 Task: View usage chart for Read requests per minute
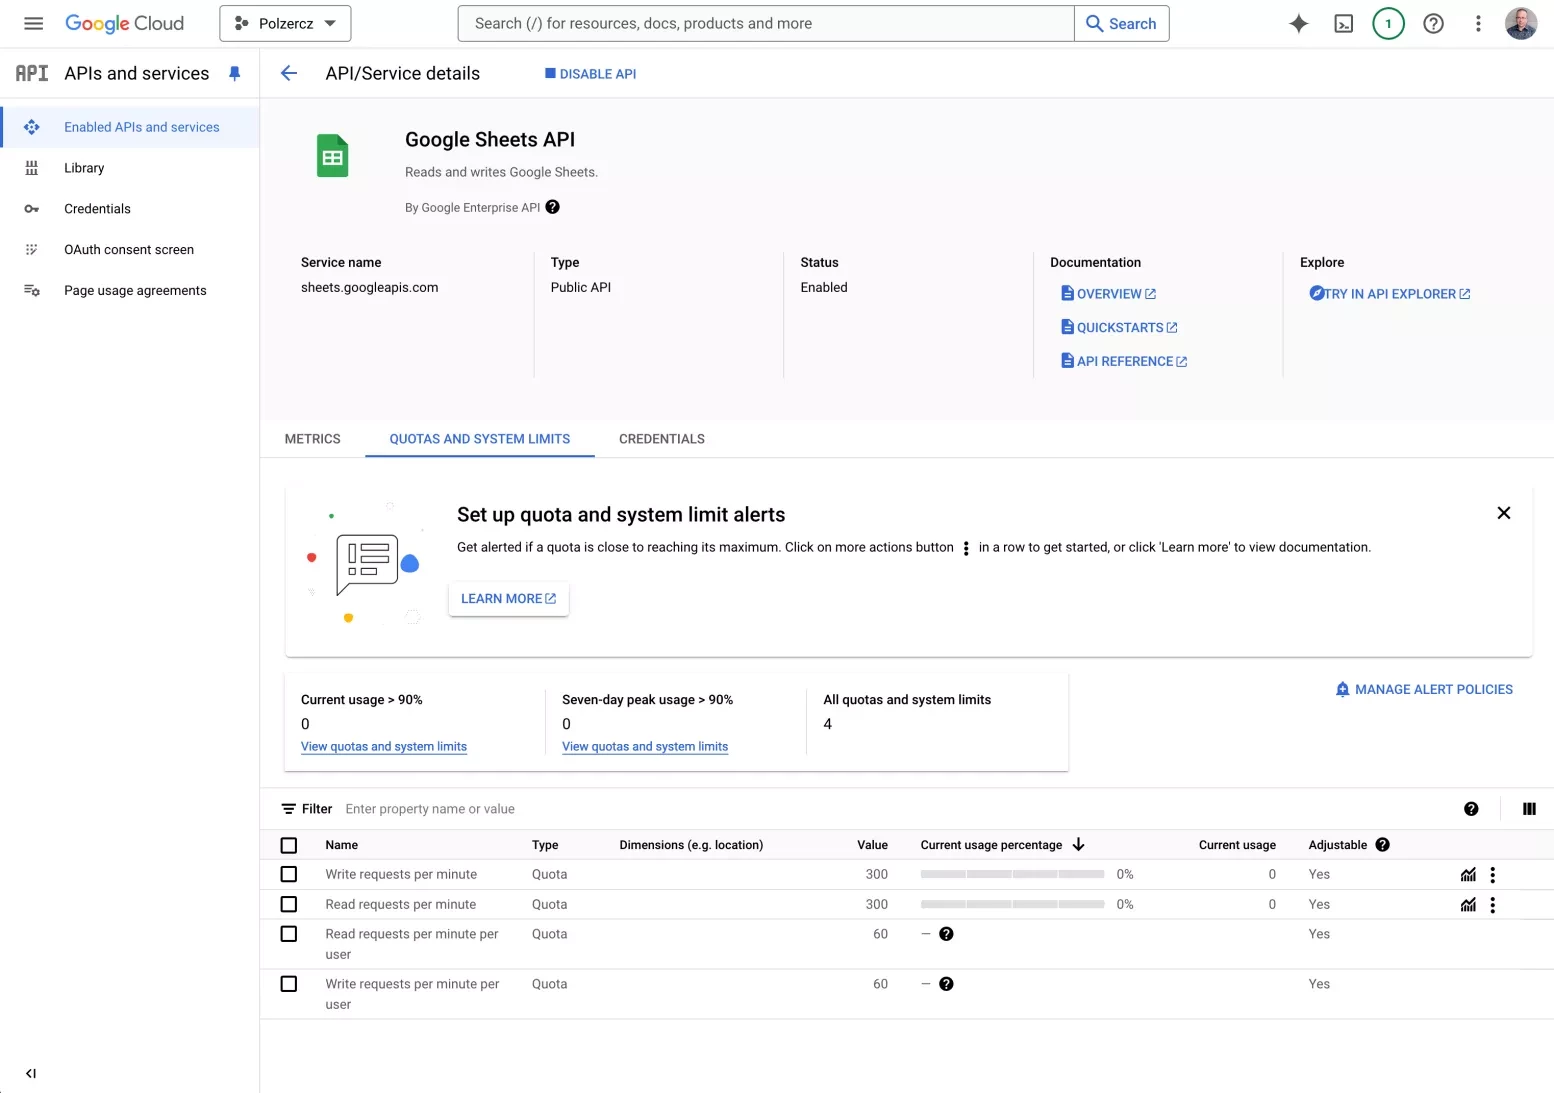1468,905
